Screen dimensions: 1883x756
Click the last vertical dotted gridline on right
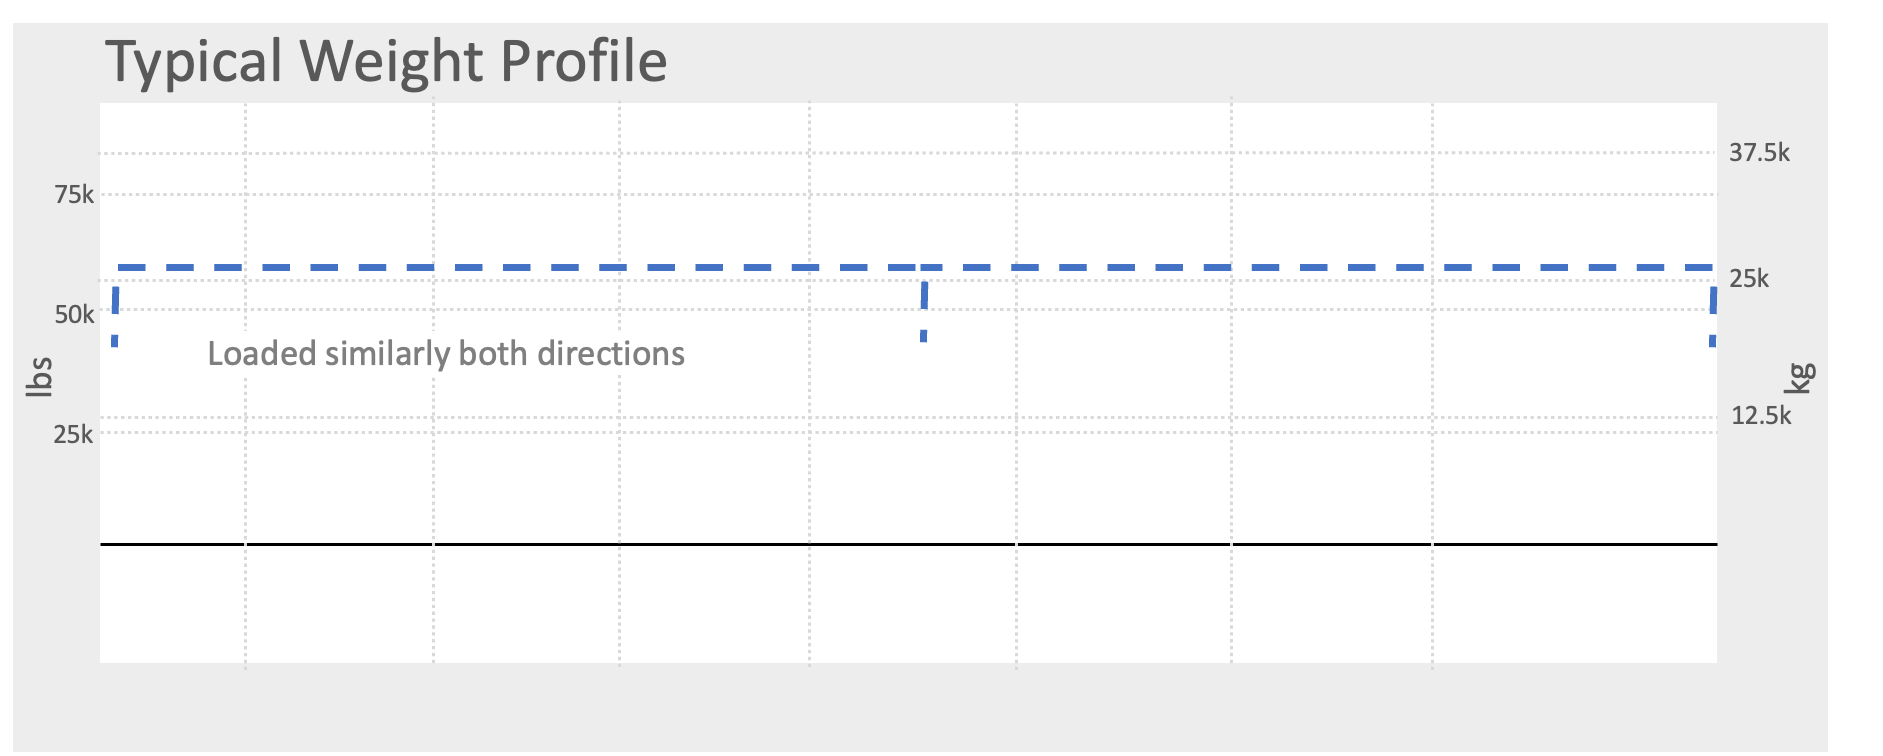pyautogui.click(x=1432, y=450)
